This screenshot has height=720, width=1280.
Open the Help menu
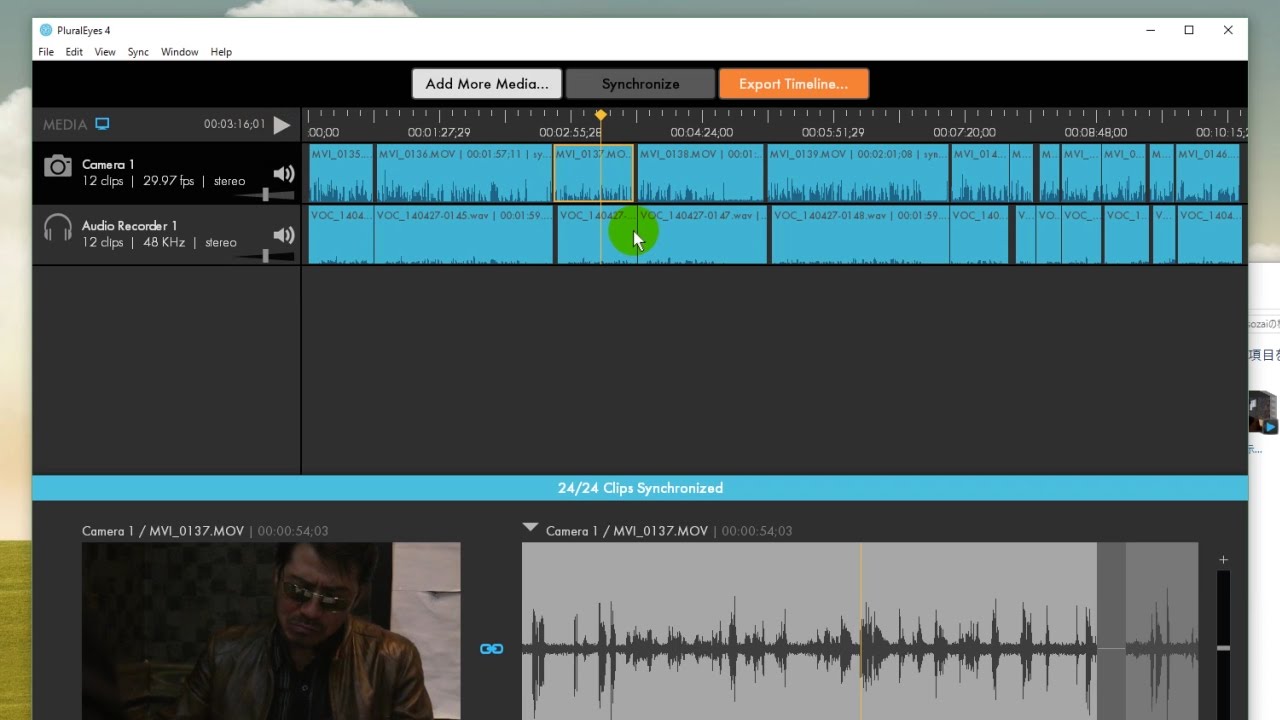[x=221, y=52]
